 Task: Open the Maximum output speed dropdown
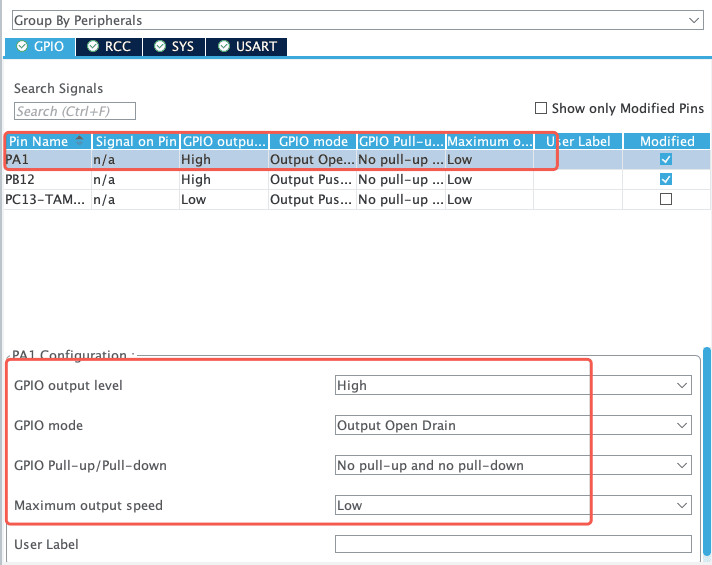pyautogui.click(x=513, y=505)
